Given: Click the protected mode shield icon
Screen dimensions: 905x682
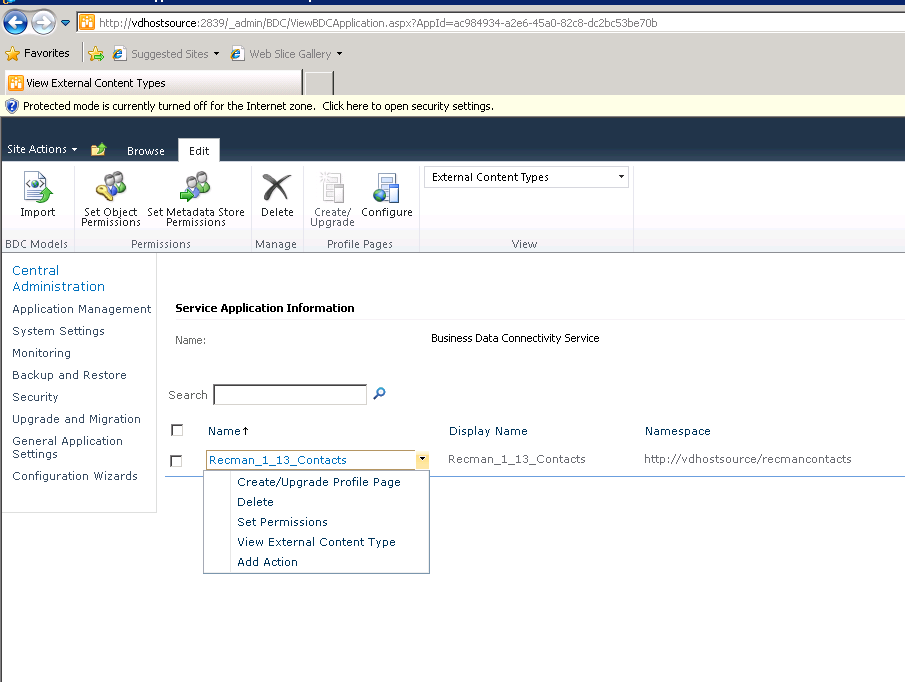Looking at the screenshot, I should tap(12, 106).
